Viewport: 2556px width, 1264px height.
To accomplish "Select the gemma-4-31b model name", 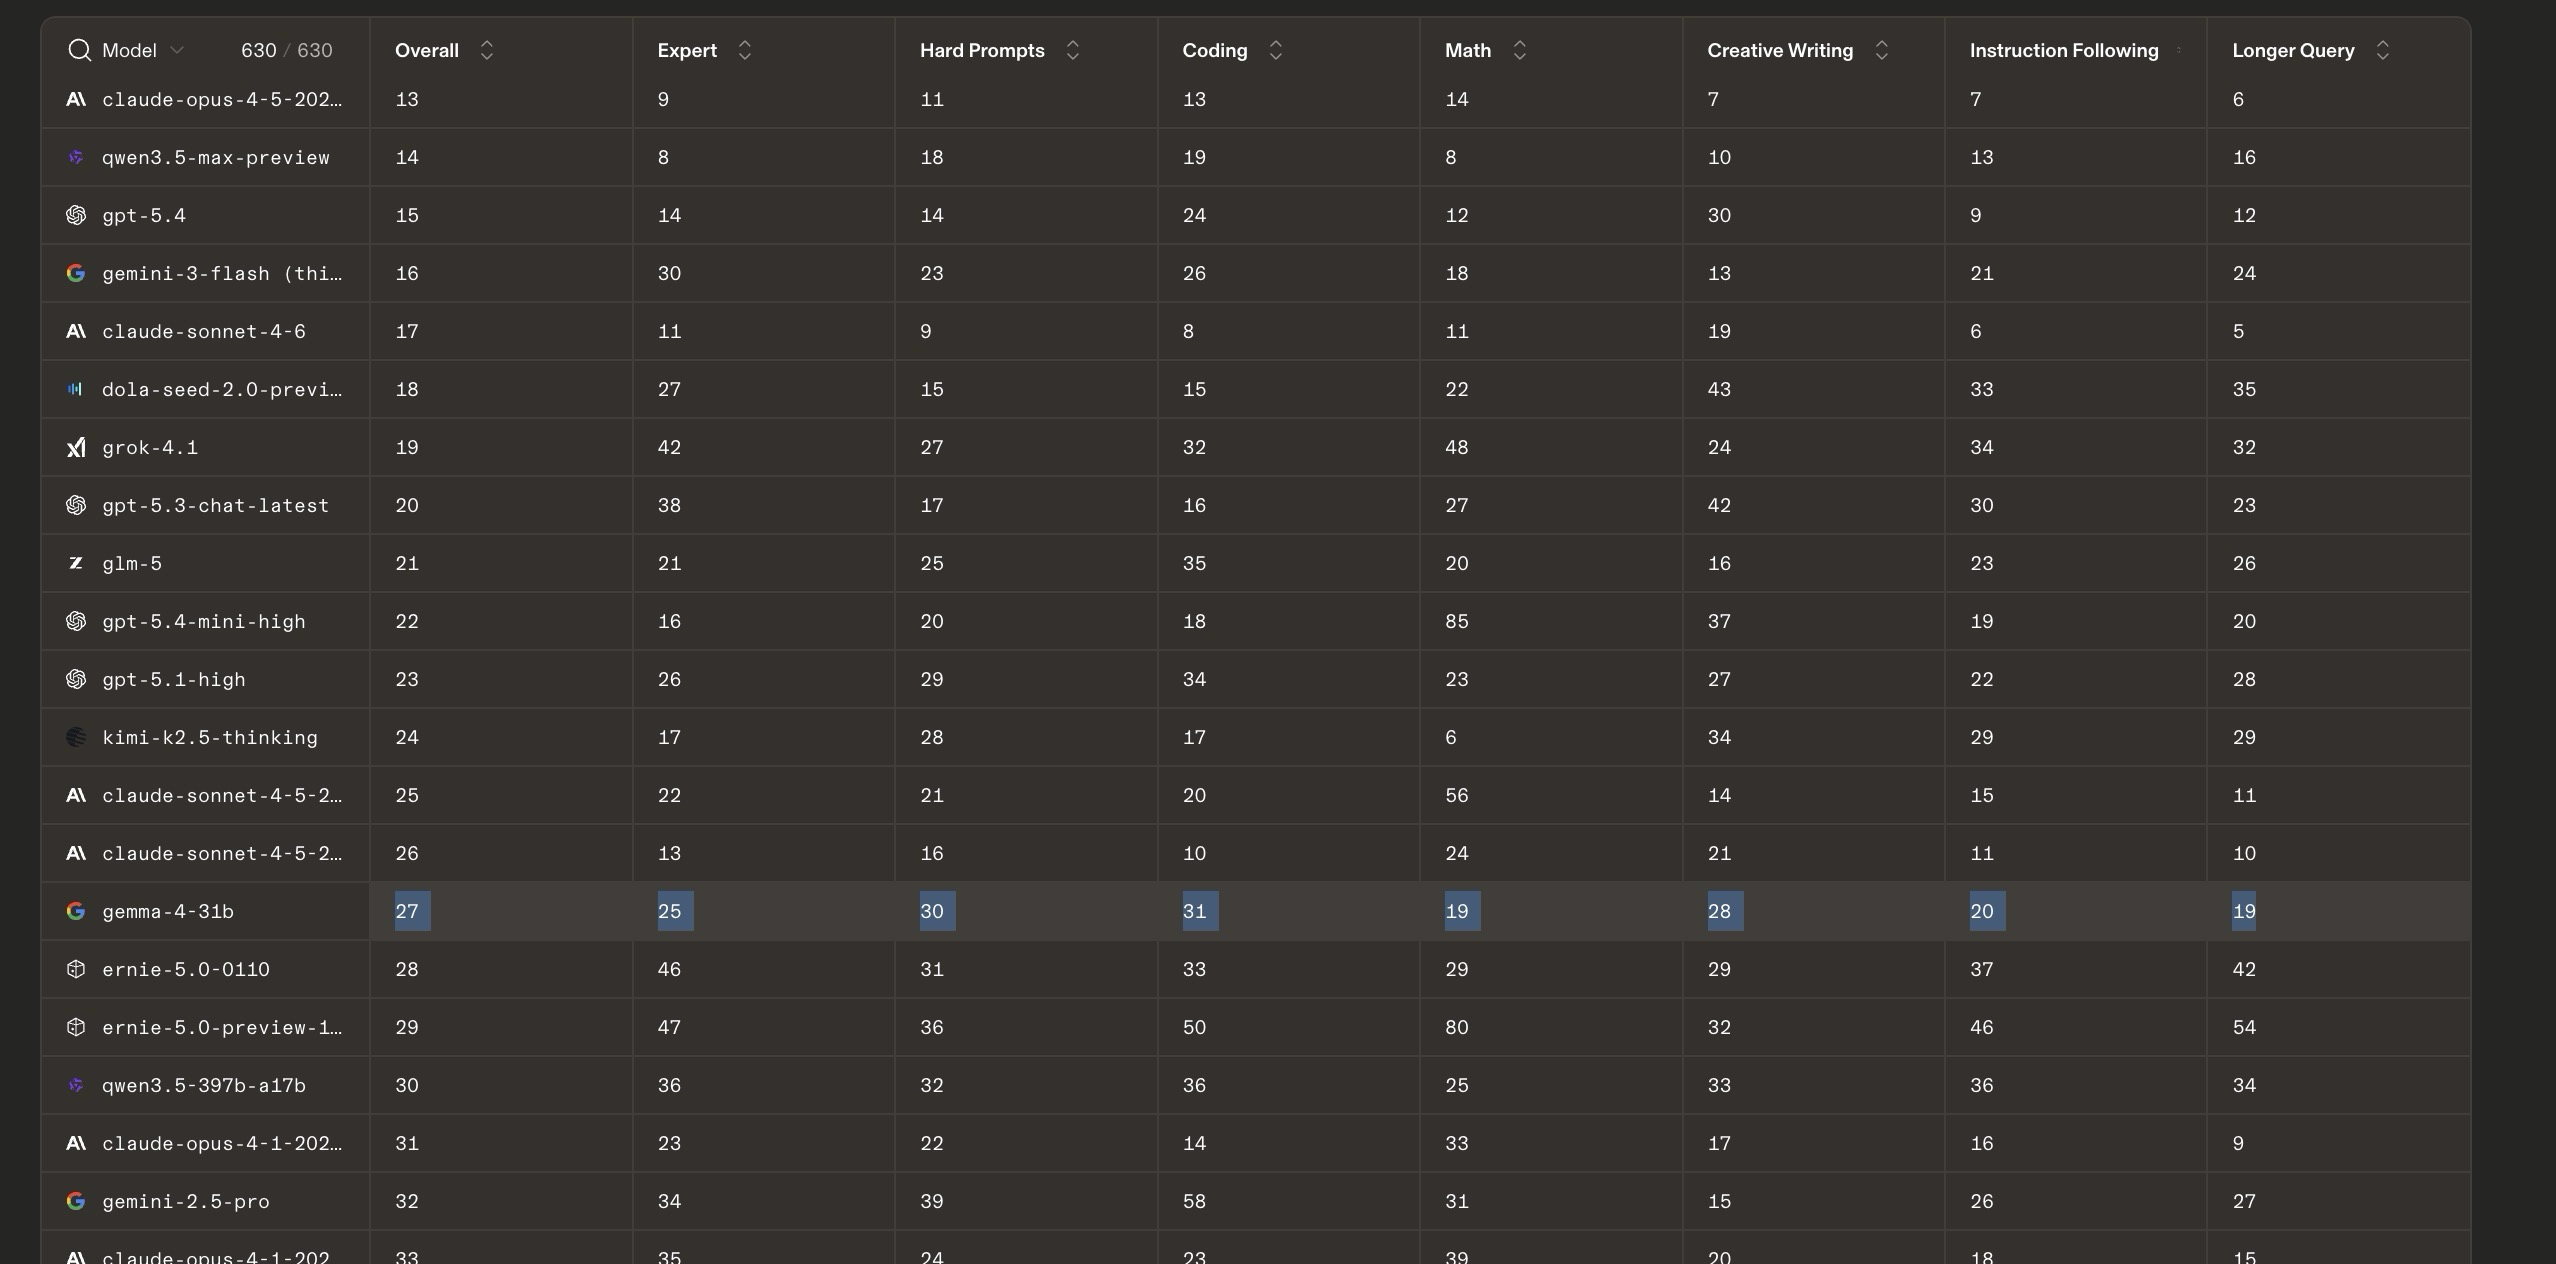I will 168,911.
